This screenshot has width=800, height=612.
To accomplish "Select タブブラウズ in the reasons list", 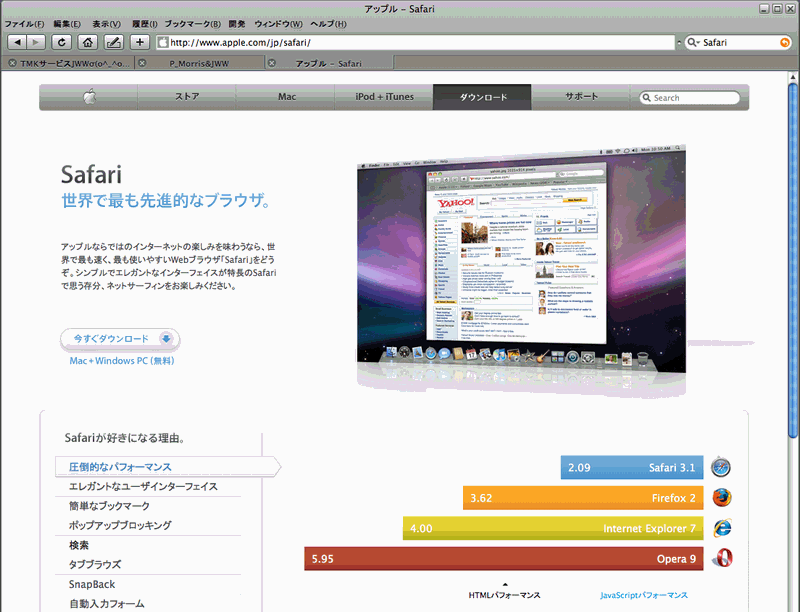I will (95, 565).
